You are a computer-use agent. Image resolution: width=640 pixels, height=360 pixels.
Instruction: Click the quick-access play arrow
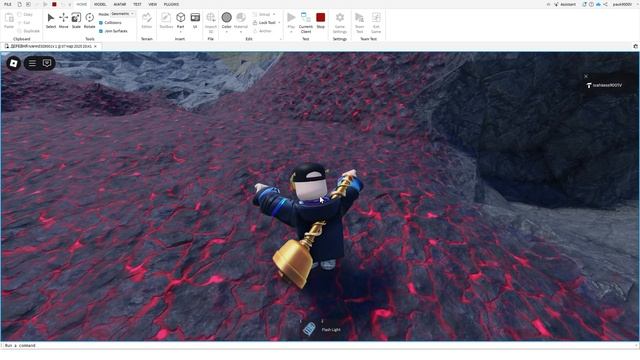coord(45,4)
